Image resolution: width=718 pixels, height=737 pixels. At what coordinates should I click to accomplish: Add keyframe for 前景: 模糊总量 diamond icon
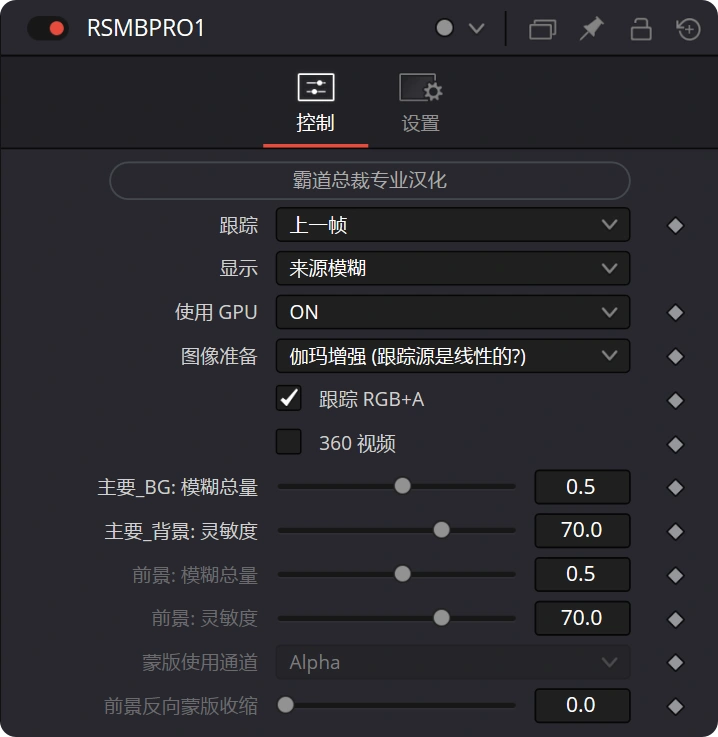675,575
